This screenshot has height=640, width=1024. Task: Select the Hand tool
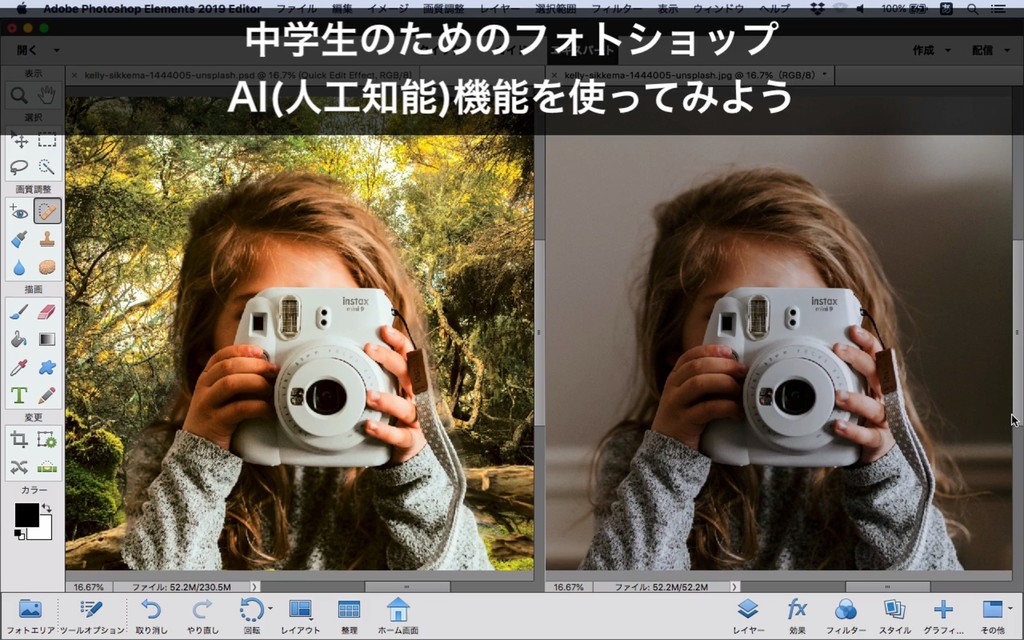pyautogui.click(x=46, y=95)
